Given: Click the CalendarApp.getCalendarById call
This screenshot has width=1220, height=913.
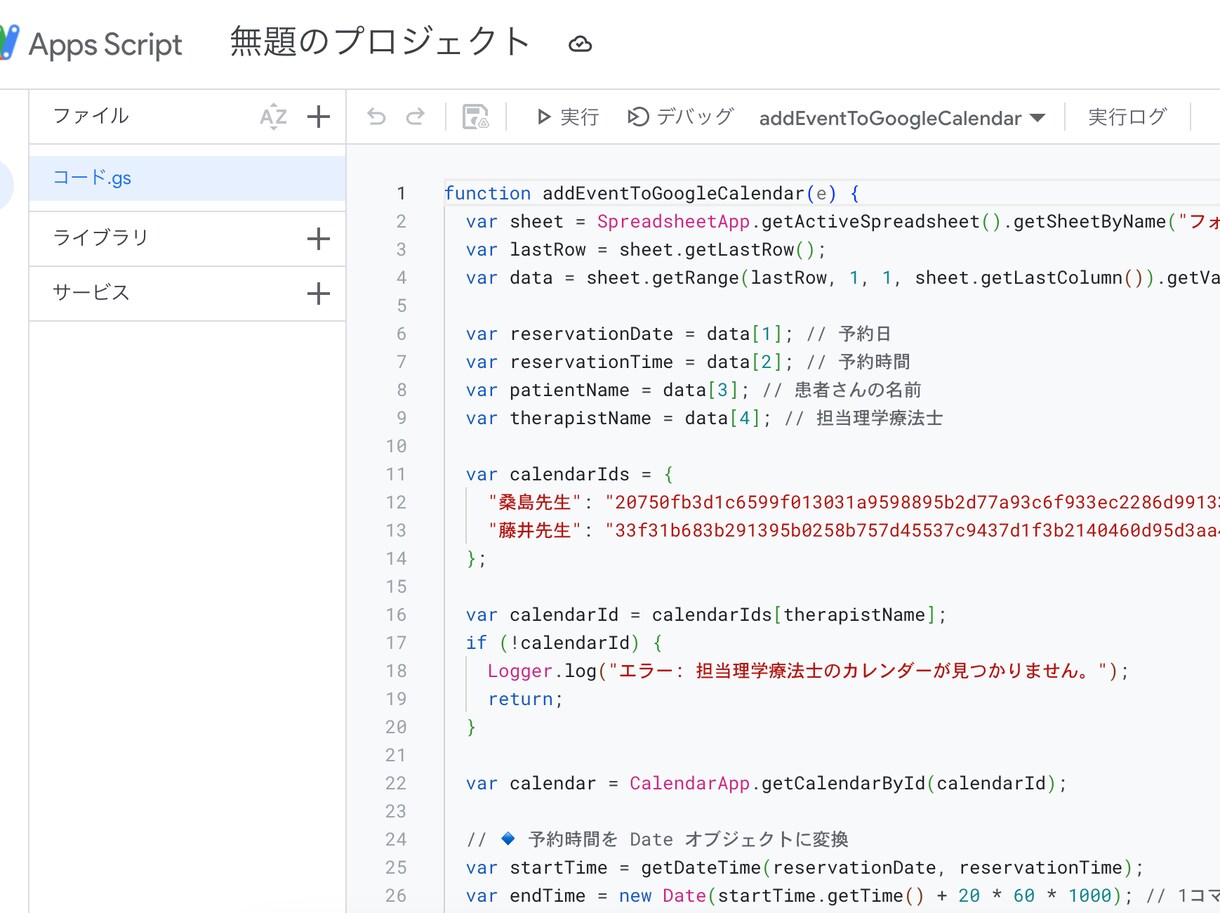Looking at the screenshot, I should point(848,783).
